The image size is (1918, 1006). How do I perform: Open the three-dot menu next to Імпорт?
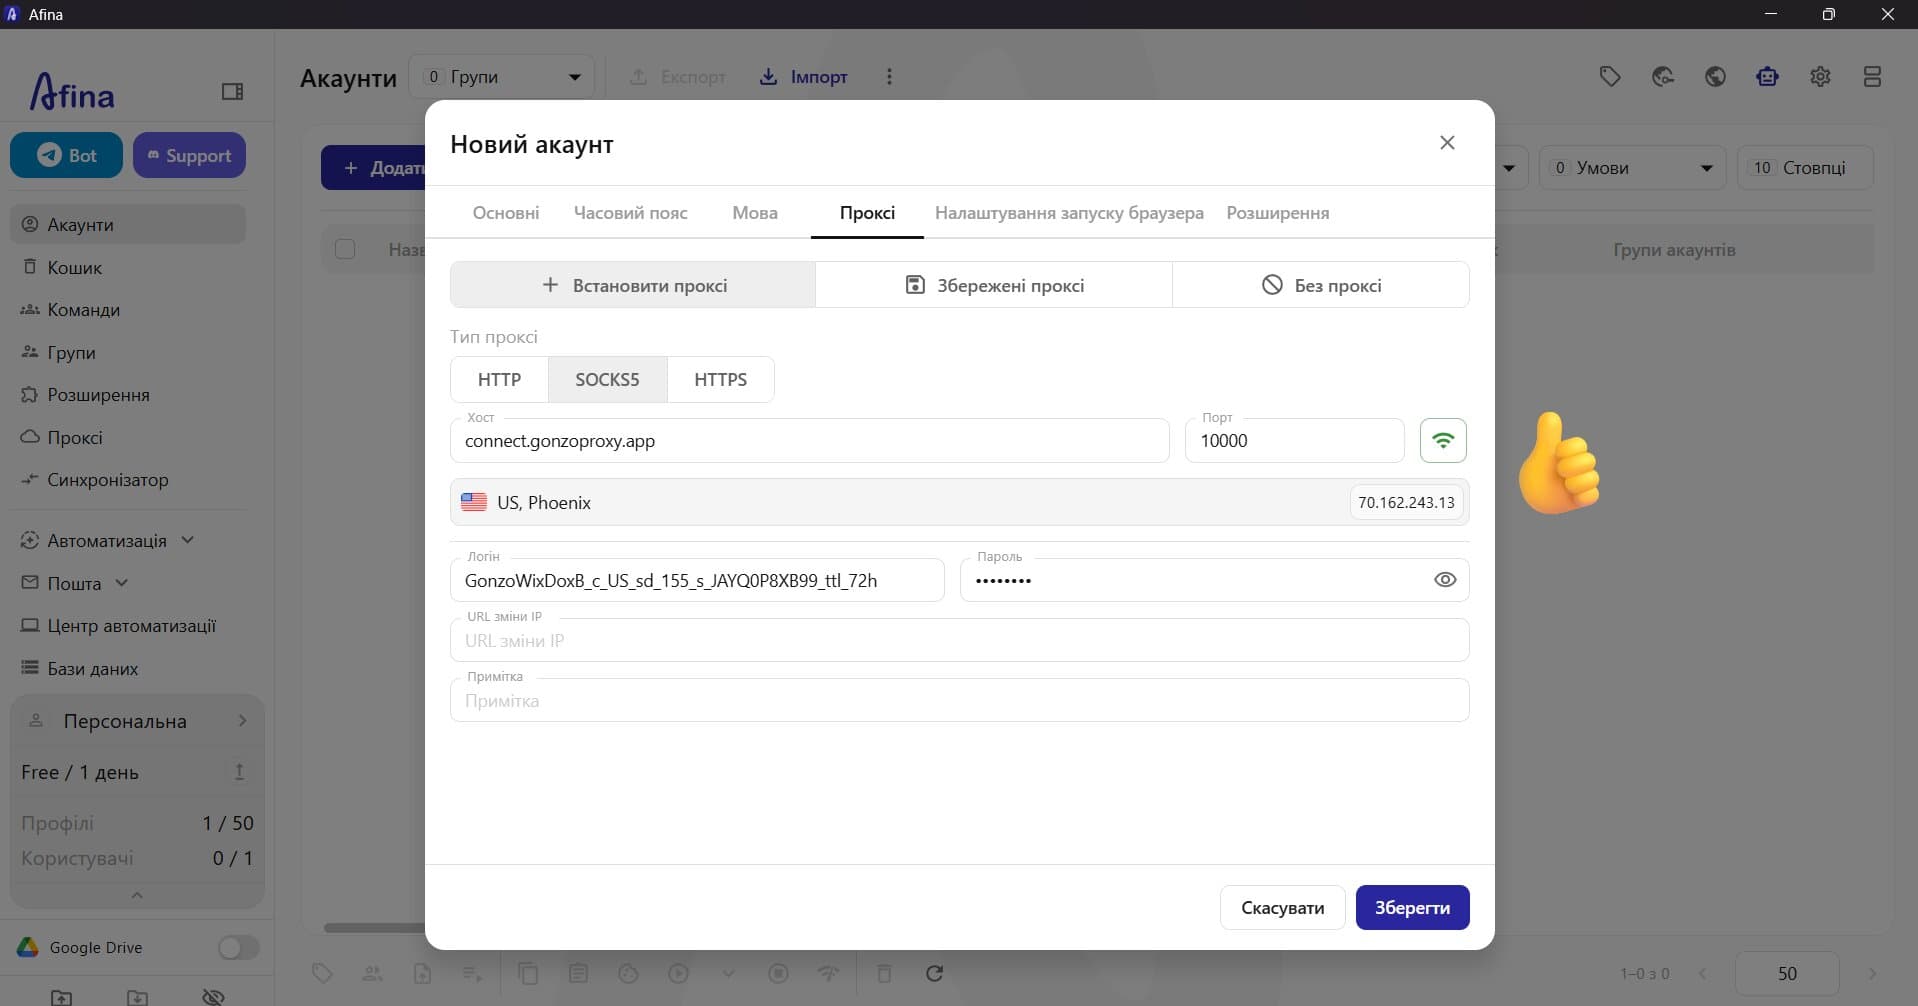[889, 77]
